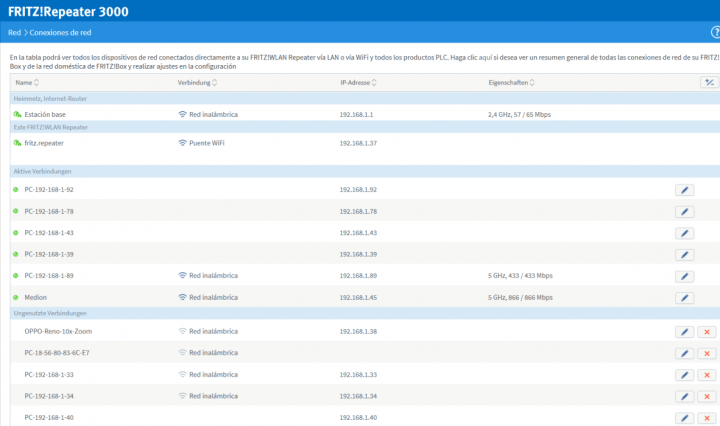Click '2,4 GHz, 57 / 65 Mbps' property

(519, 114)
